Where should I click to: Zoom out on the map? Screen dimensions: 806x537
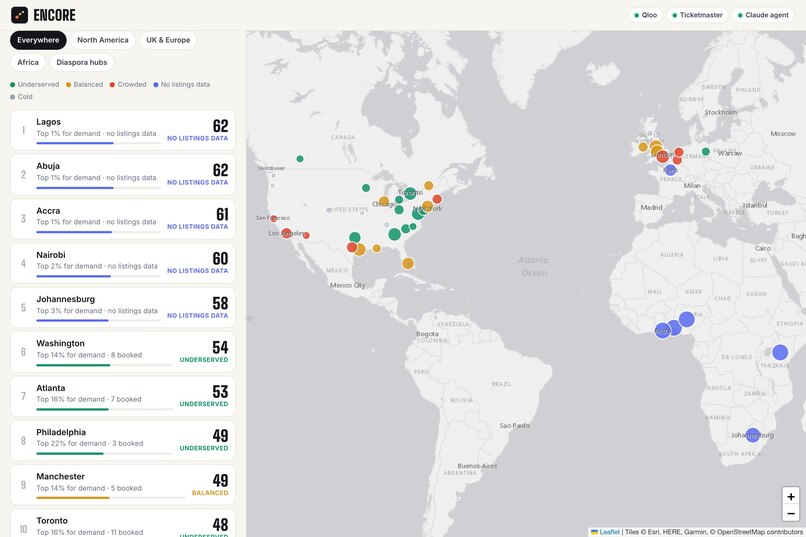coord(791,513)
